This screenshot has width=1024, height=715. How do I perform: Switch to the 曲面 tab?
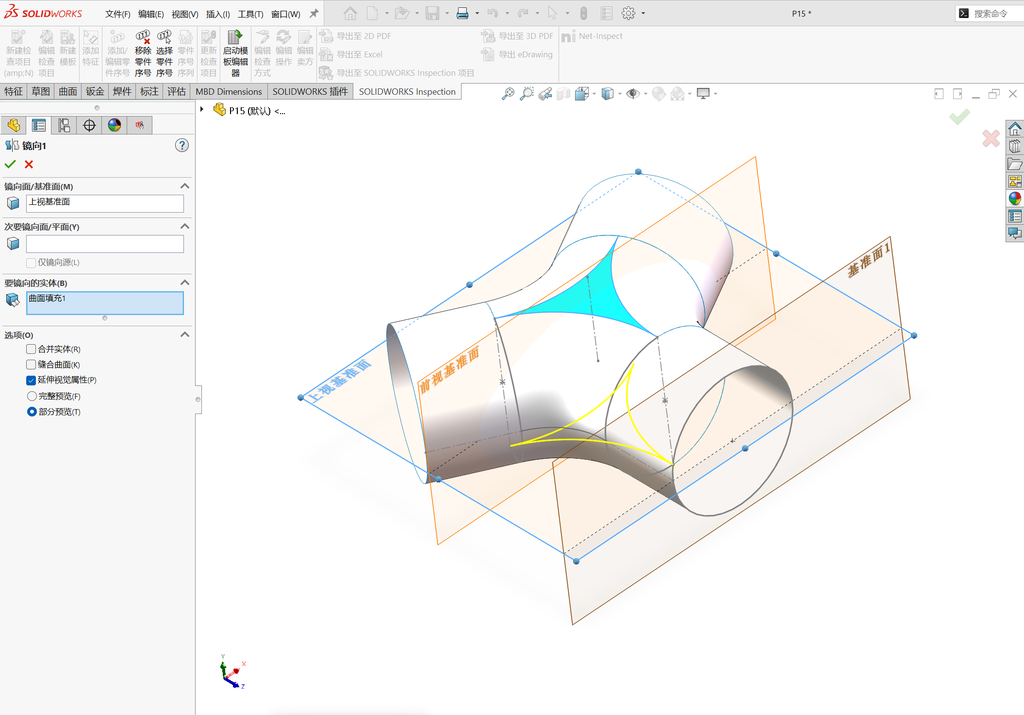pos(68,91)
